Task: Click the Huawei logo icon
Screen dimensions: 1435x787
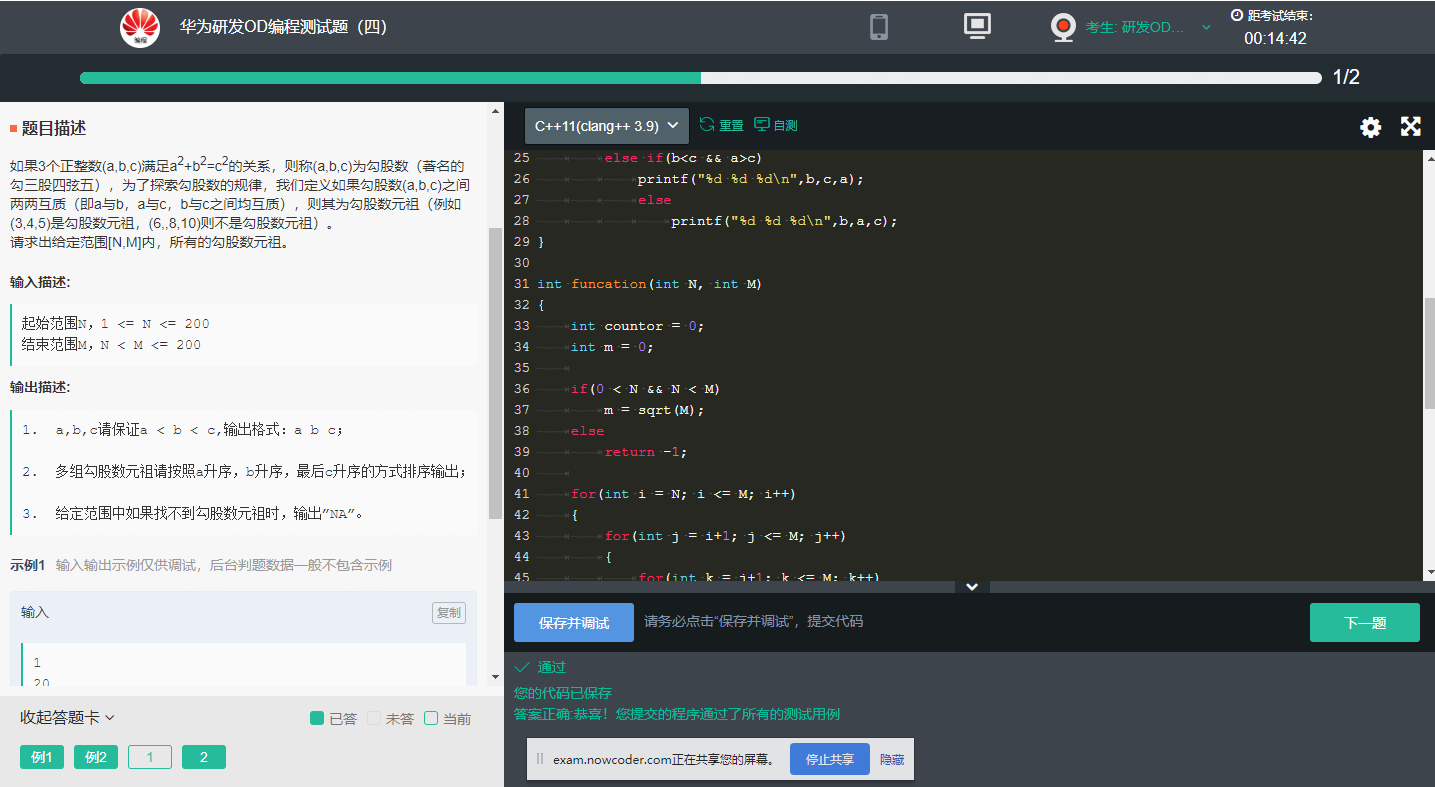Action: point(140,27)
